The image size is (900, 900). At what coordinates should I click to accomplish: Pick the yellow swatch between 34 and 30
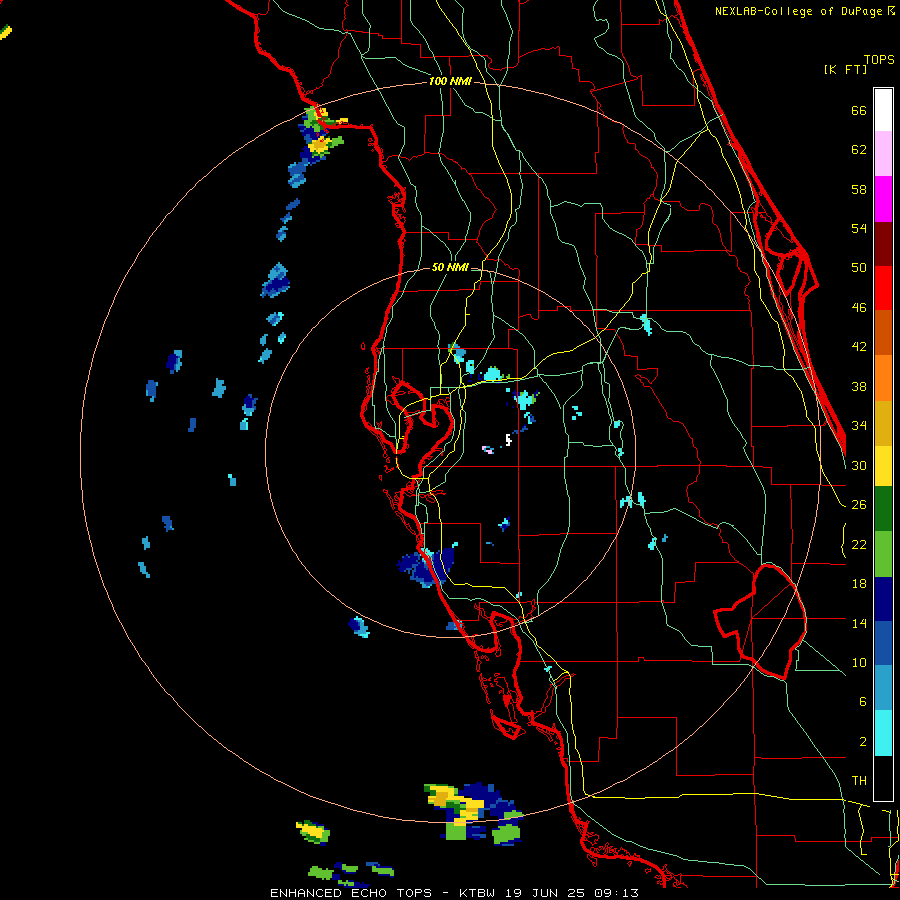coord(883,465)
